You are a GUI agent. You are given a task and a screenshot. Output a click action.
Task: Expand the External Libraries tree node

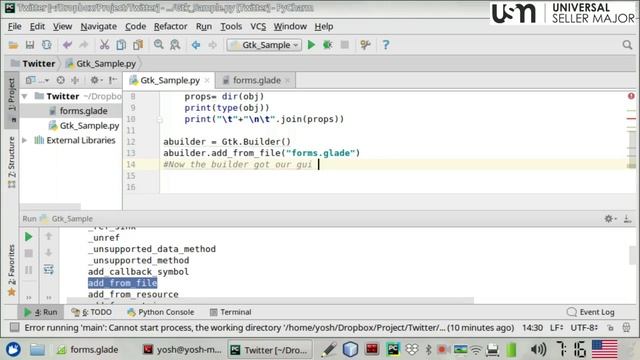pos(24,140)
